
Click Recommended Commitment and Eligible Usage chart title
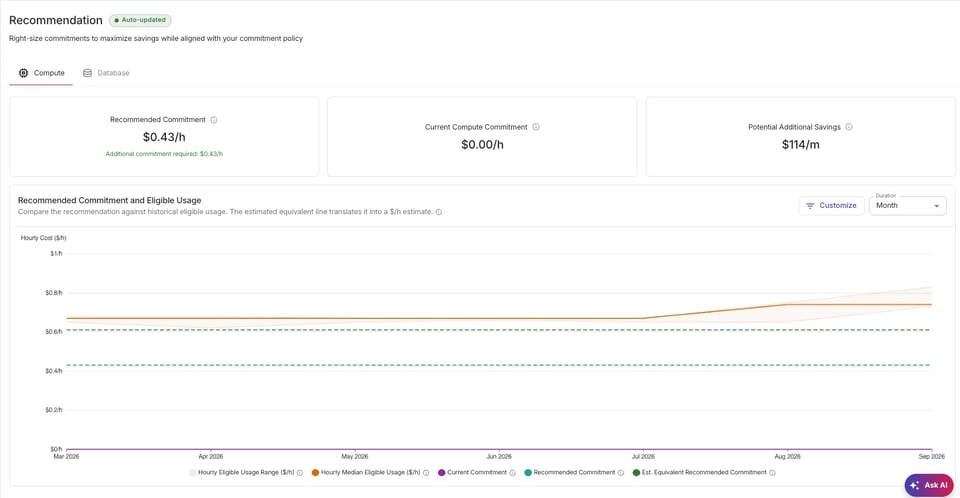click(110, 200)
